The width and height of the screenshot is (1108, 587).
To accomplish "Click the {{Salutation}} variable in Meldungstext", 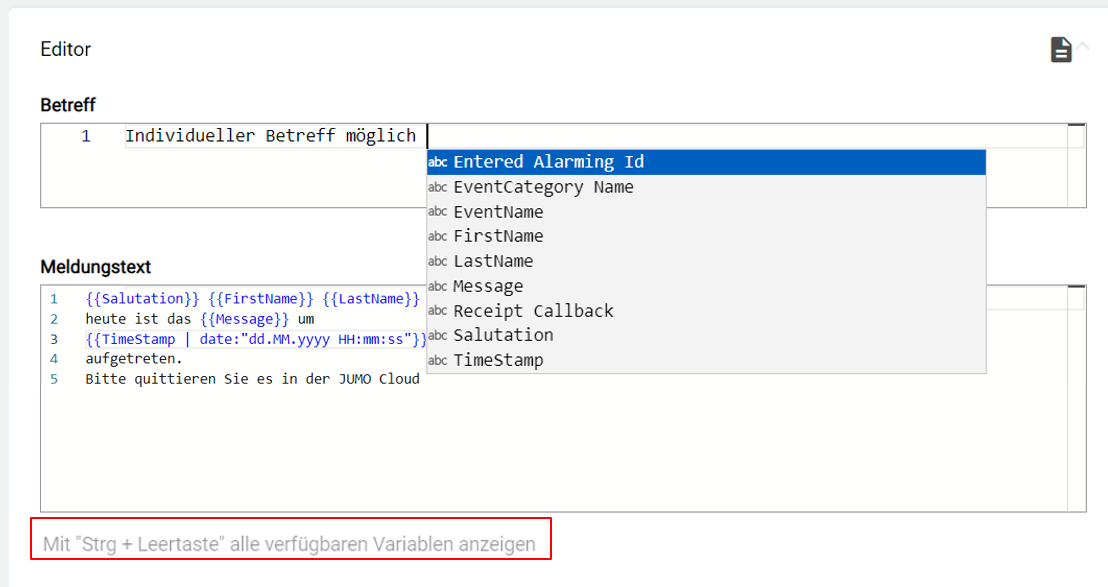I will point(142,299).
